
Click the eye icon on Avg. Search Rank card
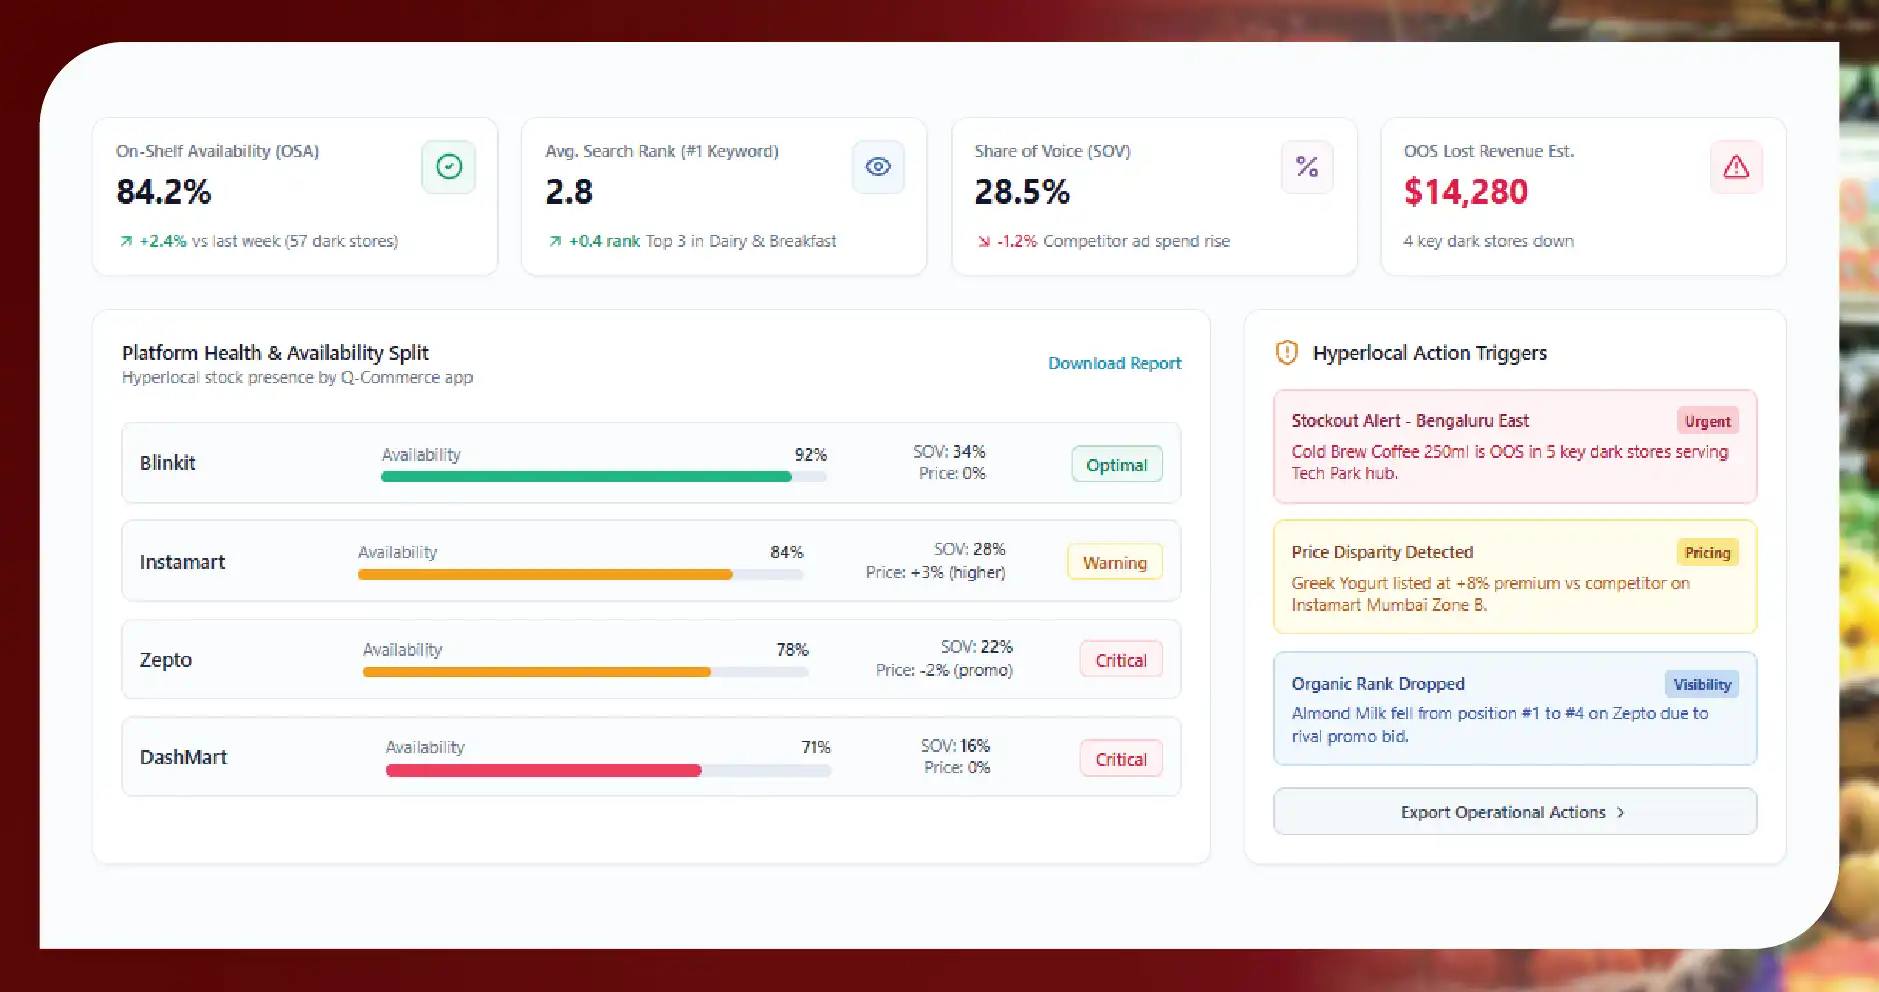coord(878,167)
